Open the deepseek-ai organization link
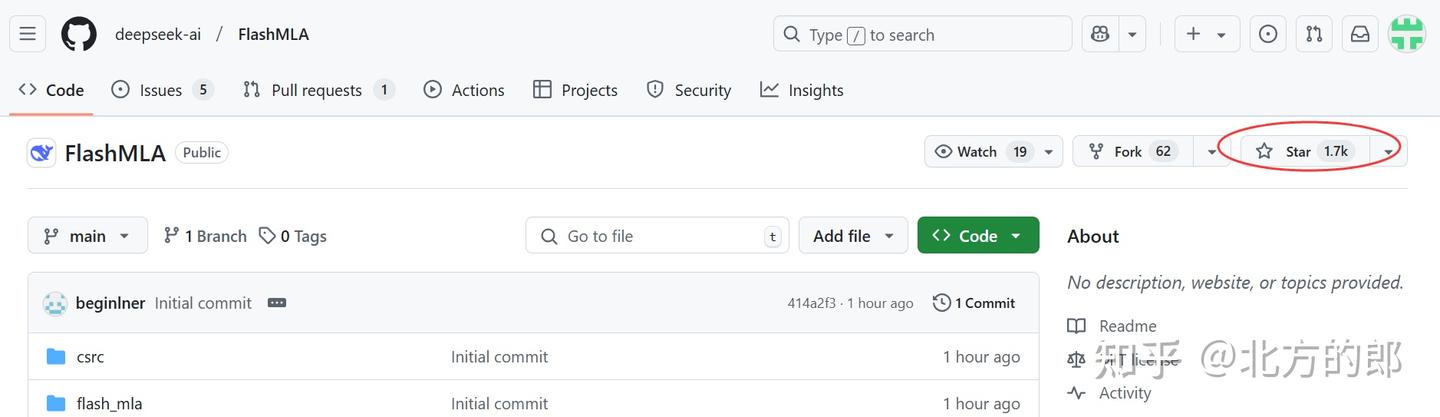The width and height of the screenshot is (1440, 417). point(158,34)
